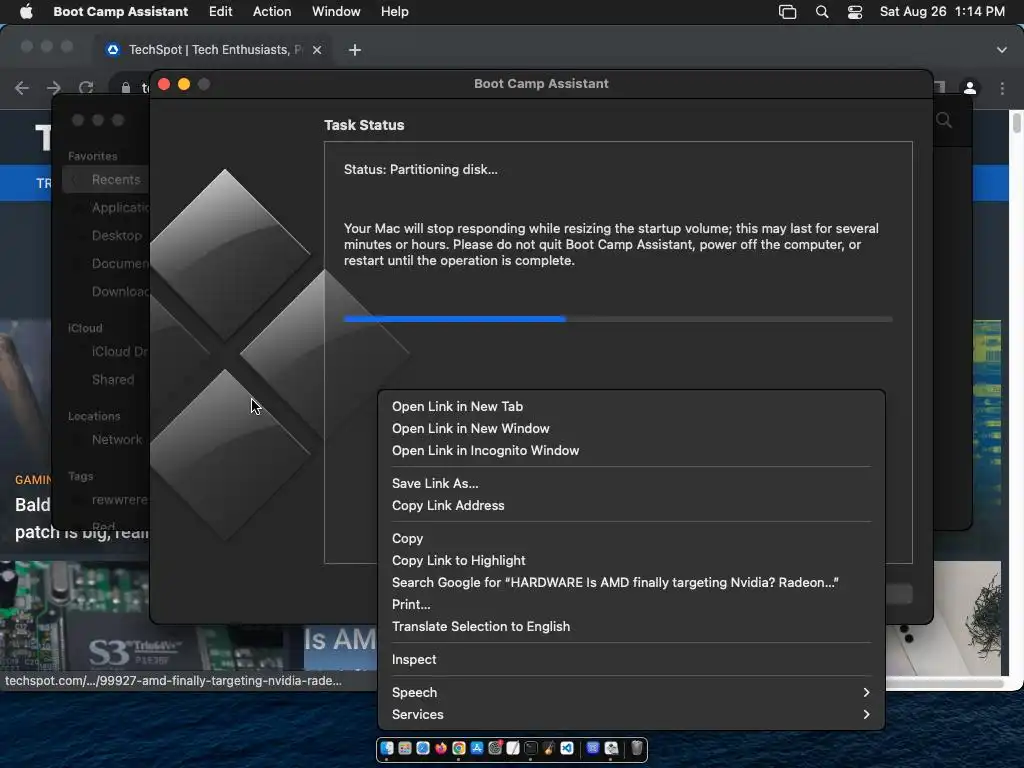The image size is (1024, 768).
Task: Launch Safari from the Dock
Action: 423,748
